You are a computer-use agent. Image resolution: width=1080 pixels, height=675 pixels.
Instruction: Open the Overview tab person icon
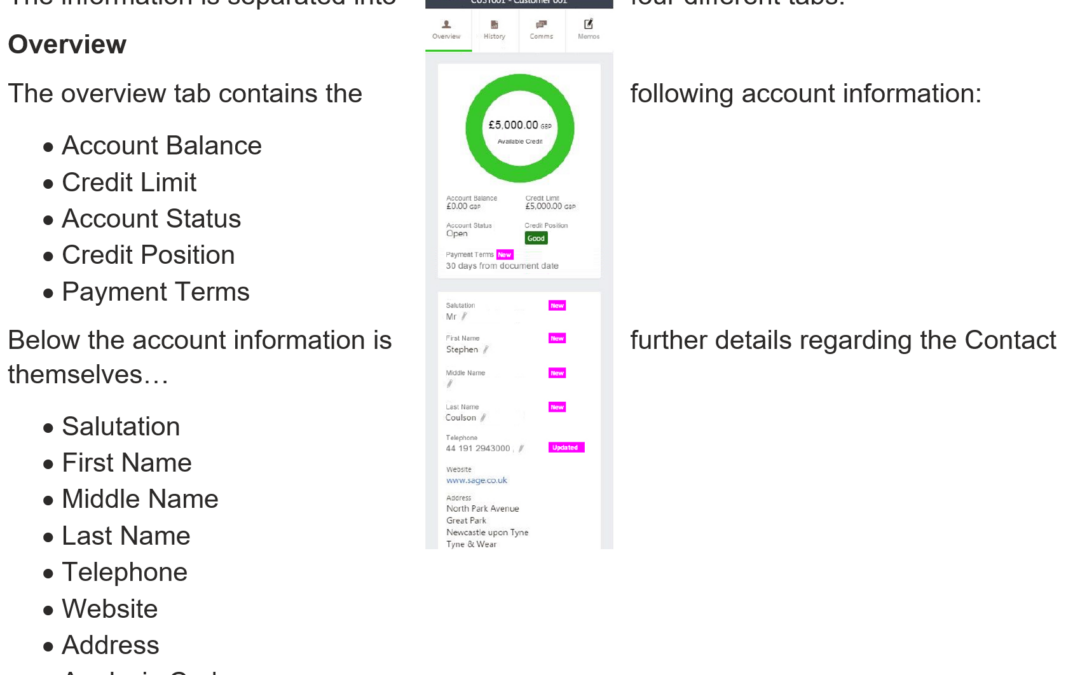(x=446, y=24)
